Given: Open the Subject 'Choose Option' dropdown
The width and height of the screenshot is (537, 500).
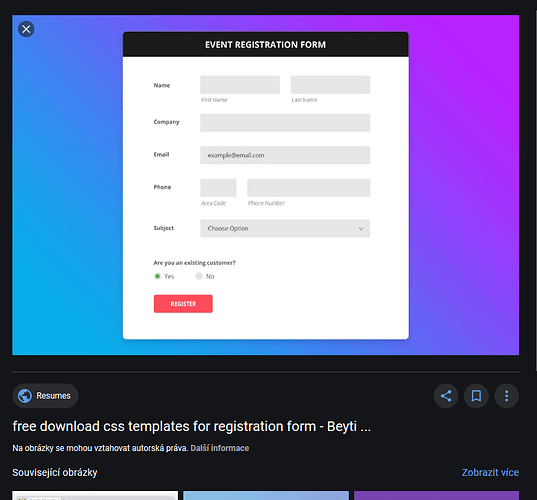Looking at the screenshot, I should pyautogui.click(x=285, y=228).
